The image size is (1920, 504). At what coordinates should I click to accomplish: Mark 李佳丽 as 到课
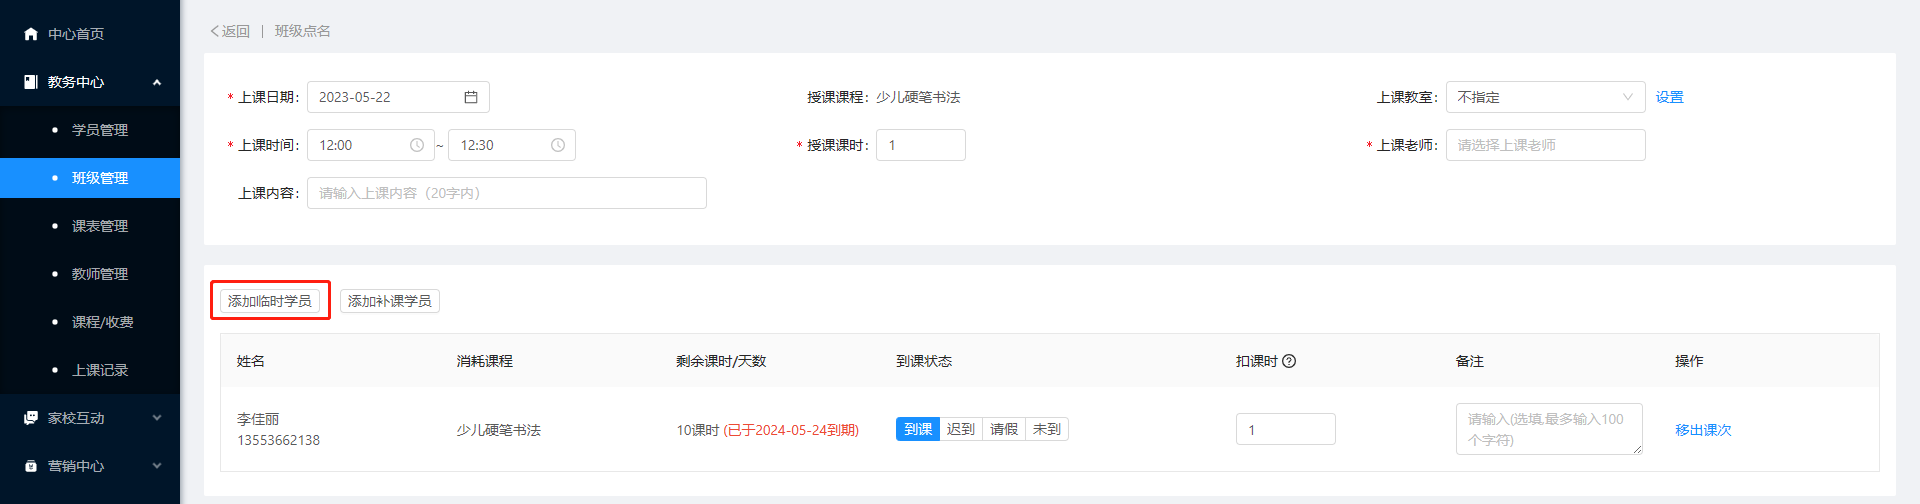pos(918,429)
